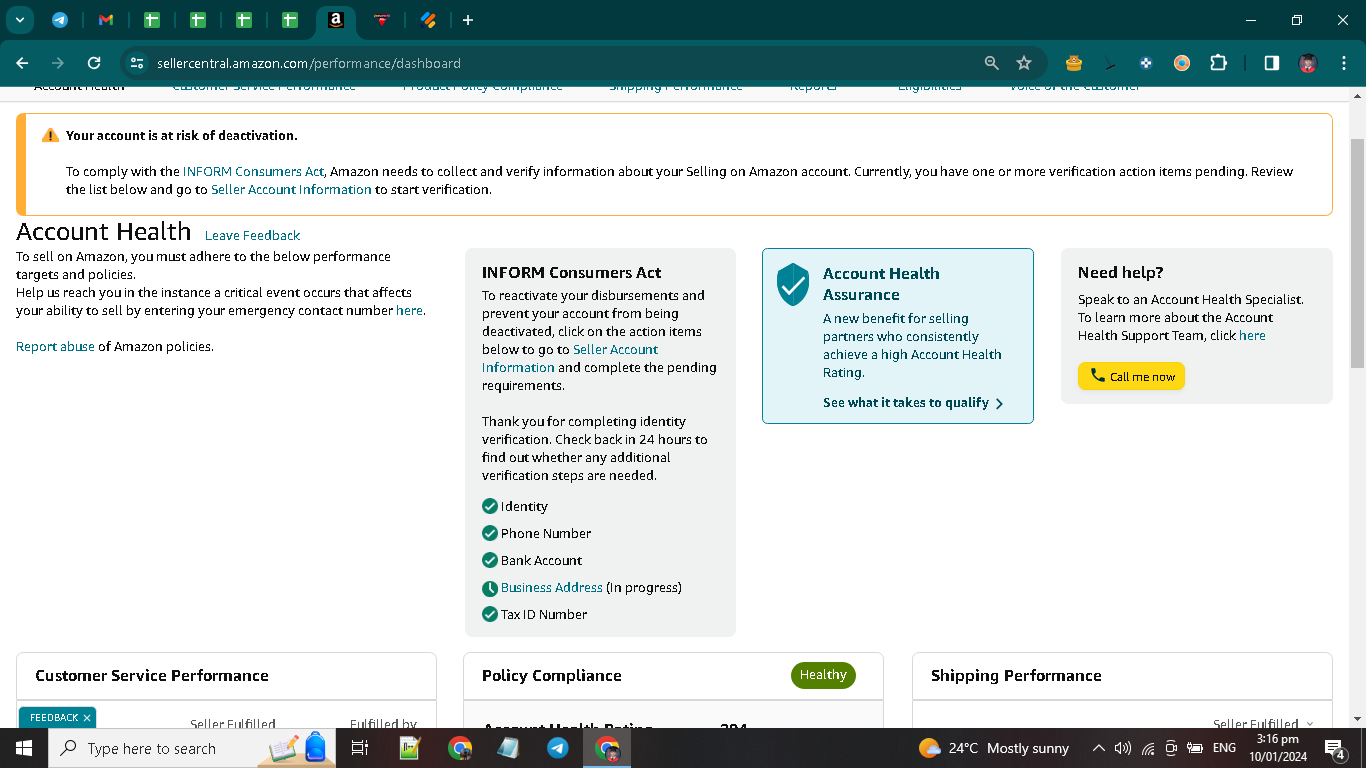The height and width of the screenshot is (768, 1366).
Task: Open the Report abuse link
Action: [55, 346]
